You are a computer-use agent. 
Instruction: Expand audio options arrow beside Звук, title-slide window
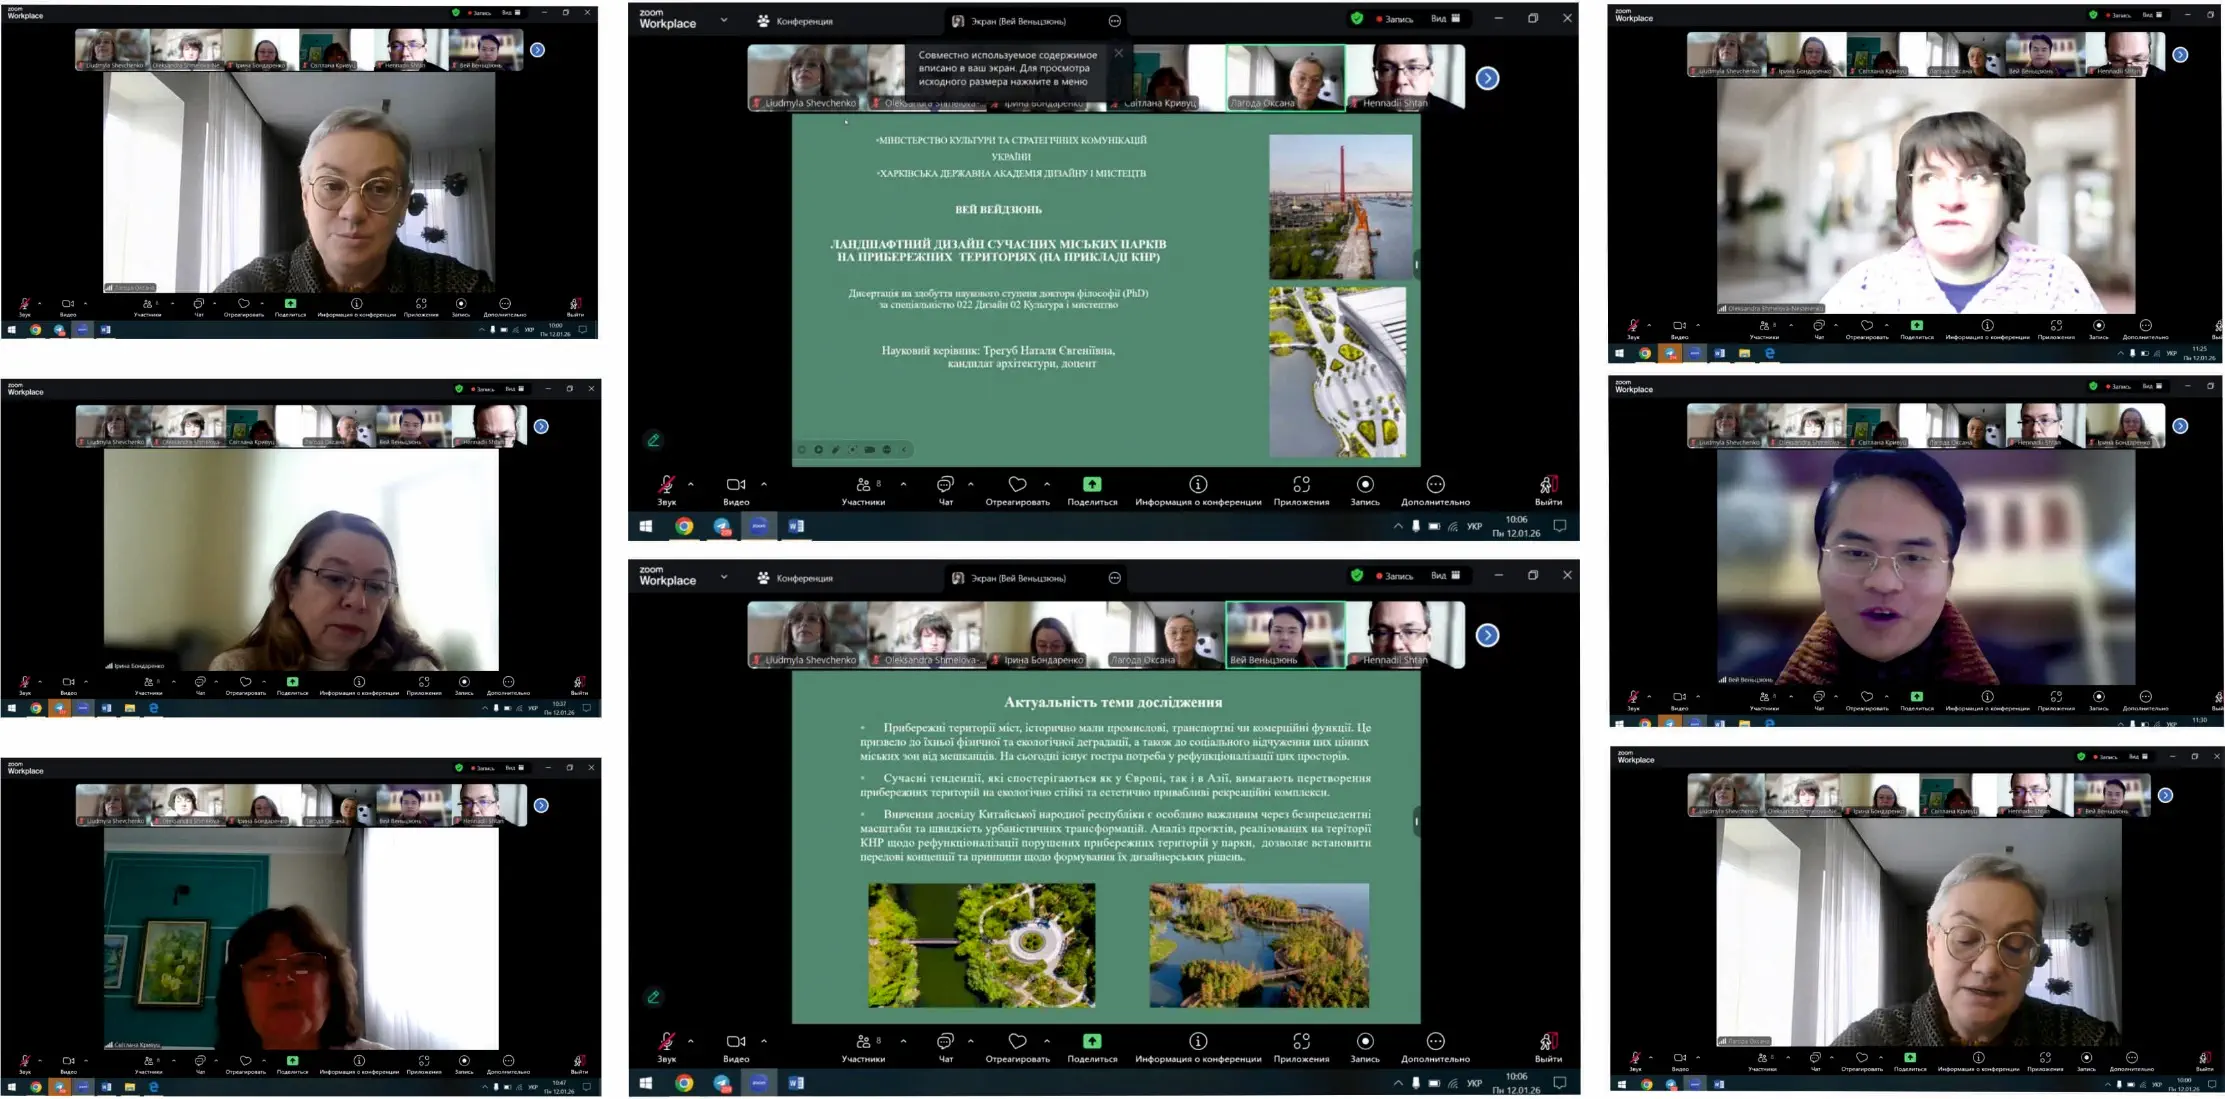(x=691, y=484)
